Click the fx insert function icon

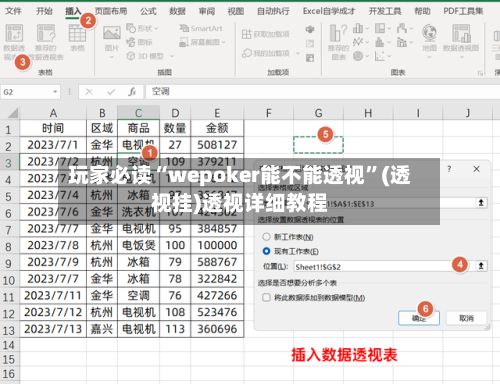click(132, 92)
